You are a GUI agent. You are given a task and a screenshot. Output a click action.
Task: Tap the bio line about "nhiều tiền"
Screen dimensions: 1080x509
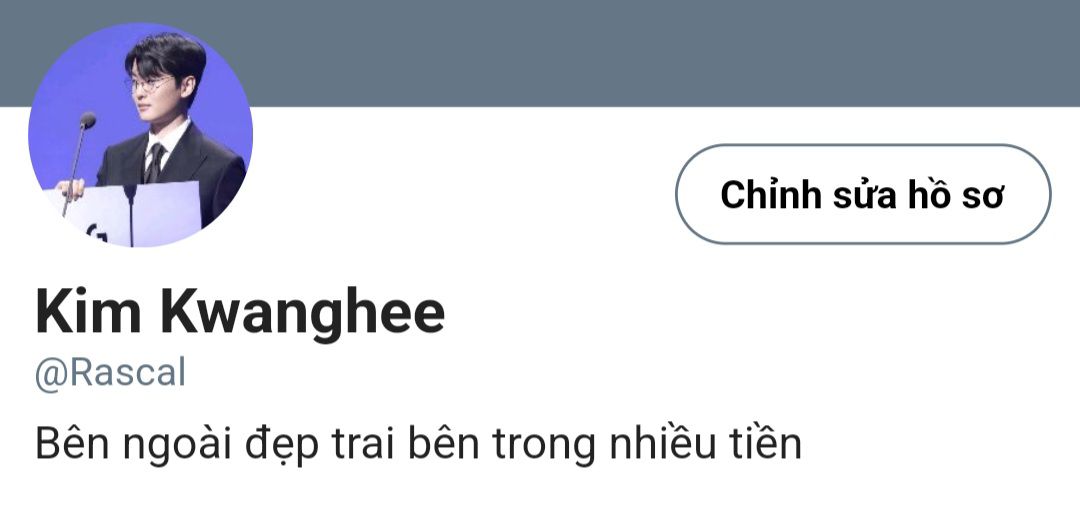coord(418,445)
